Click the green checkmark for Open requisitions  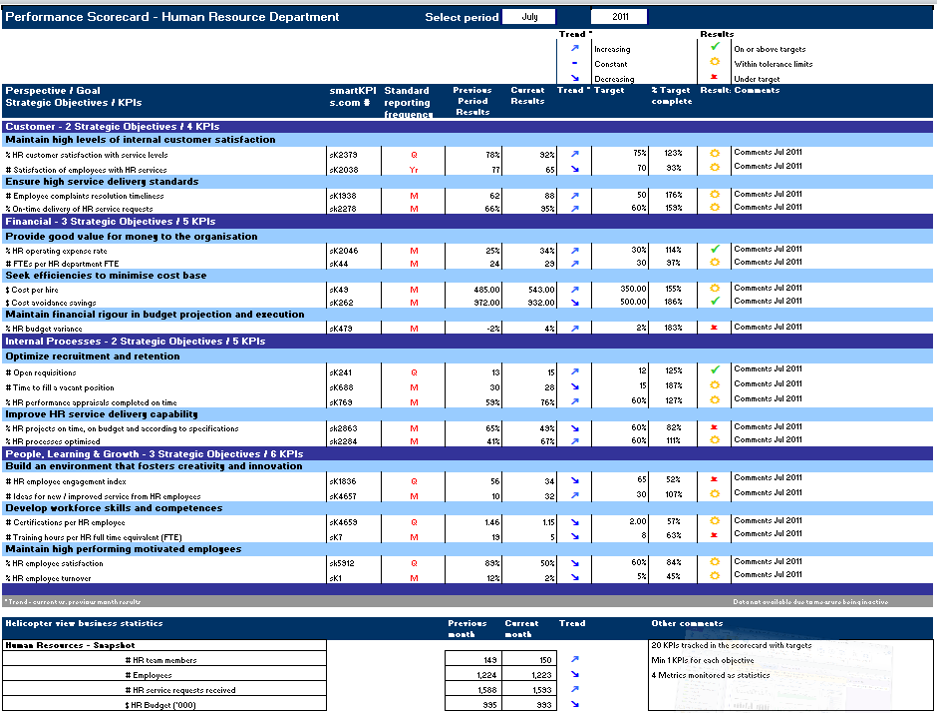tap(715, 370)
